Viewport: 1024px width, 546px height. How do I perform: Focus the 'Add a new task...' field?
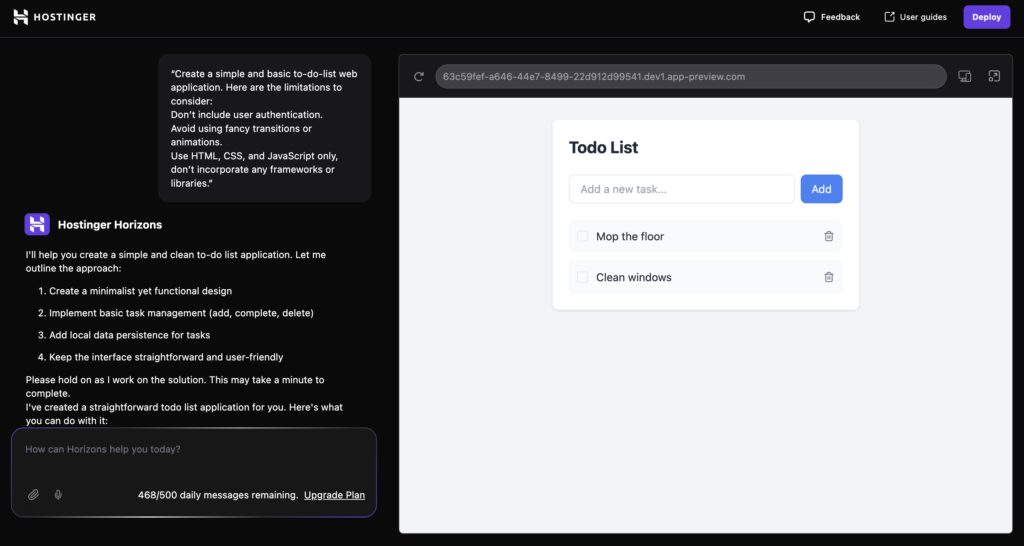(x=681, y=189)
